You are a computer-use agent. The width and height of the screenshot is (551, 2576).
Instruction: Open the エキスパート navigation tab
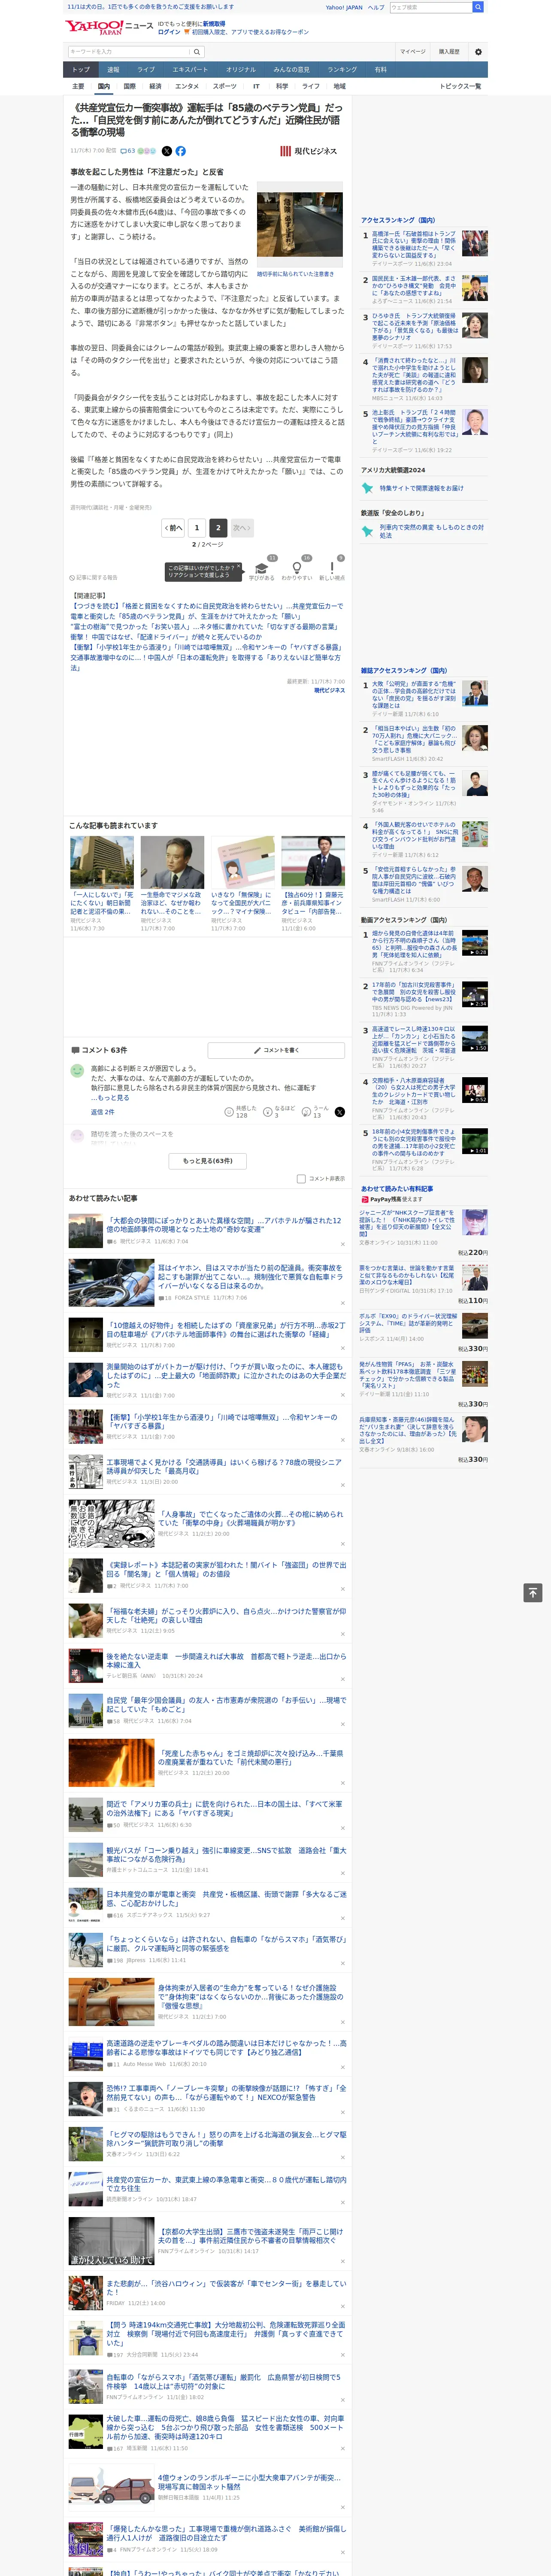(190, 70)
